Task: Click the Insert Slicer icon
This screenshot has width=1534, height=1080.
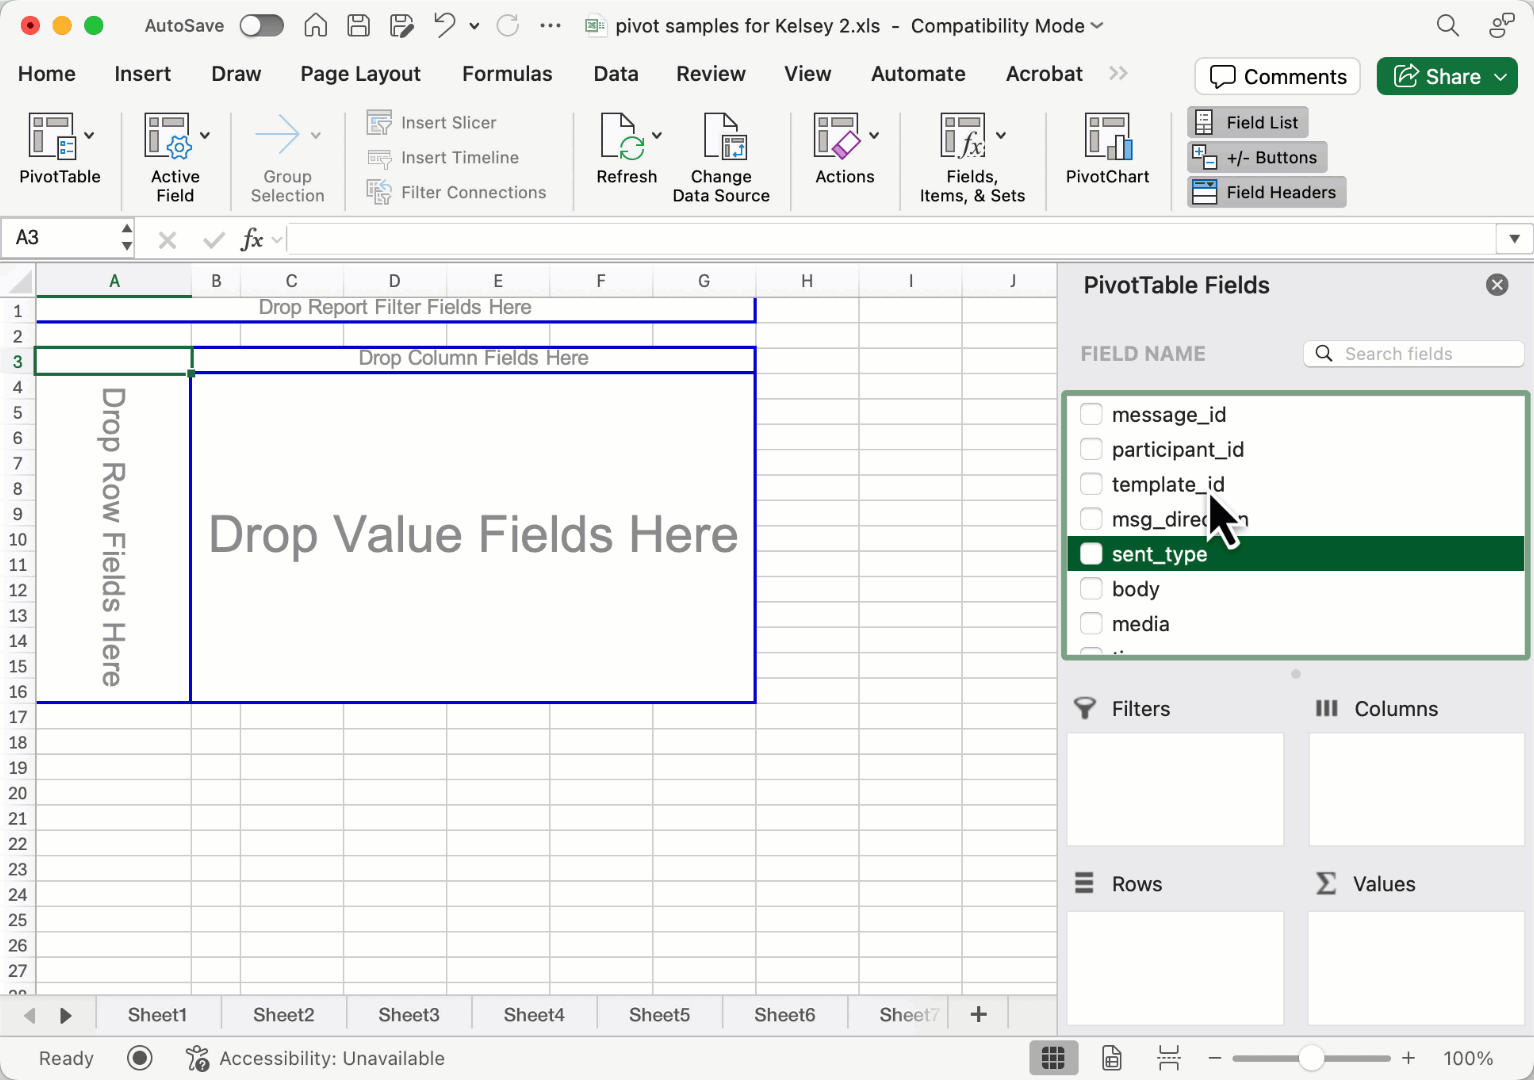Action: tap(379, 123)
